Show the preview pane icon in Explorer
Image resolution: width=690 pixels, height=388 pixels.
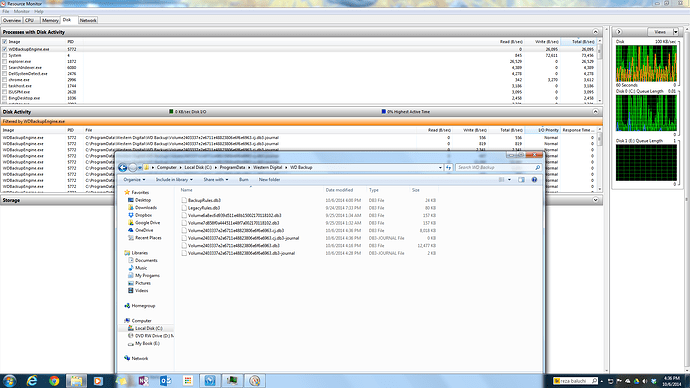(x=521, y=180)
